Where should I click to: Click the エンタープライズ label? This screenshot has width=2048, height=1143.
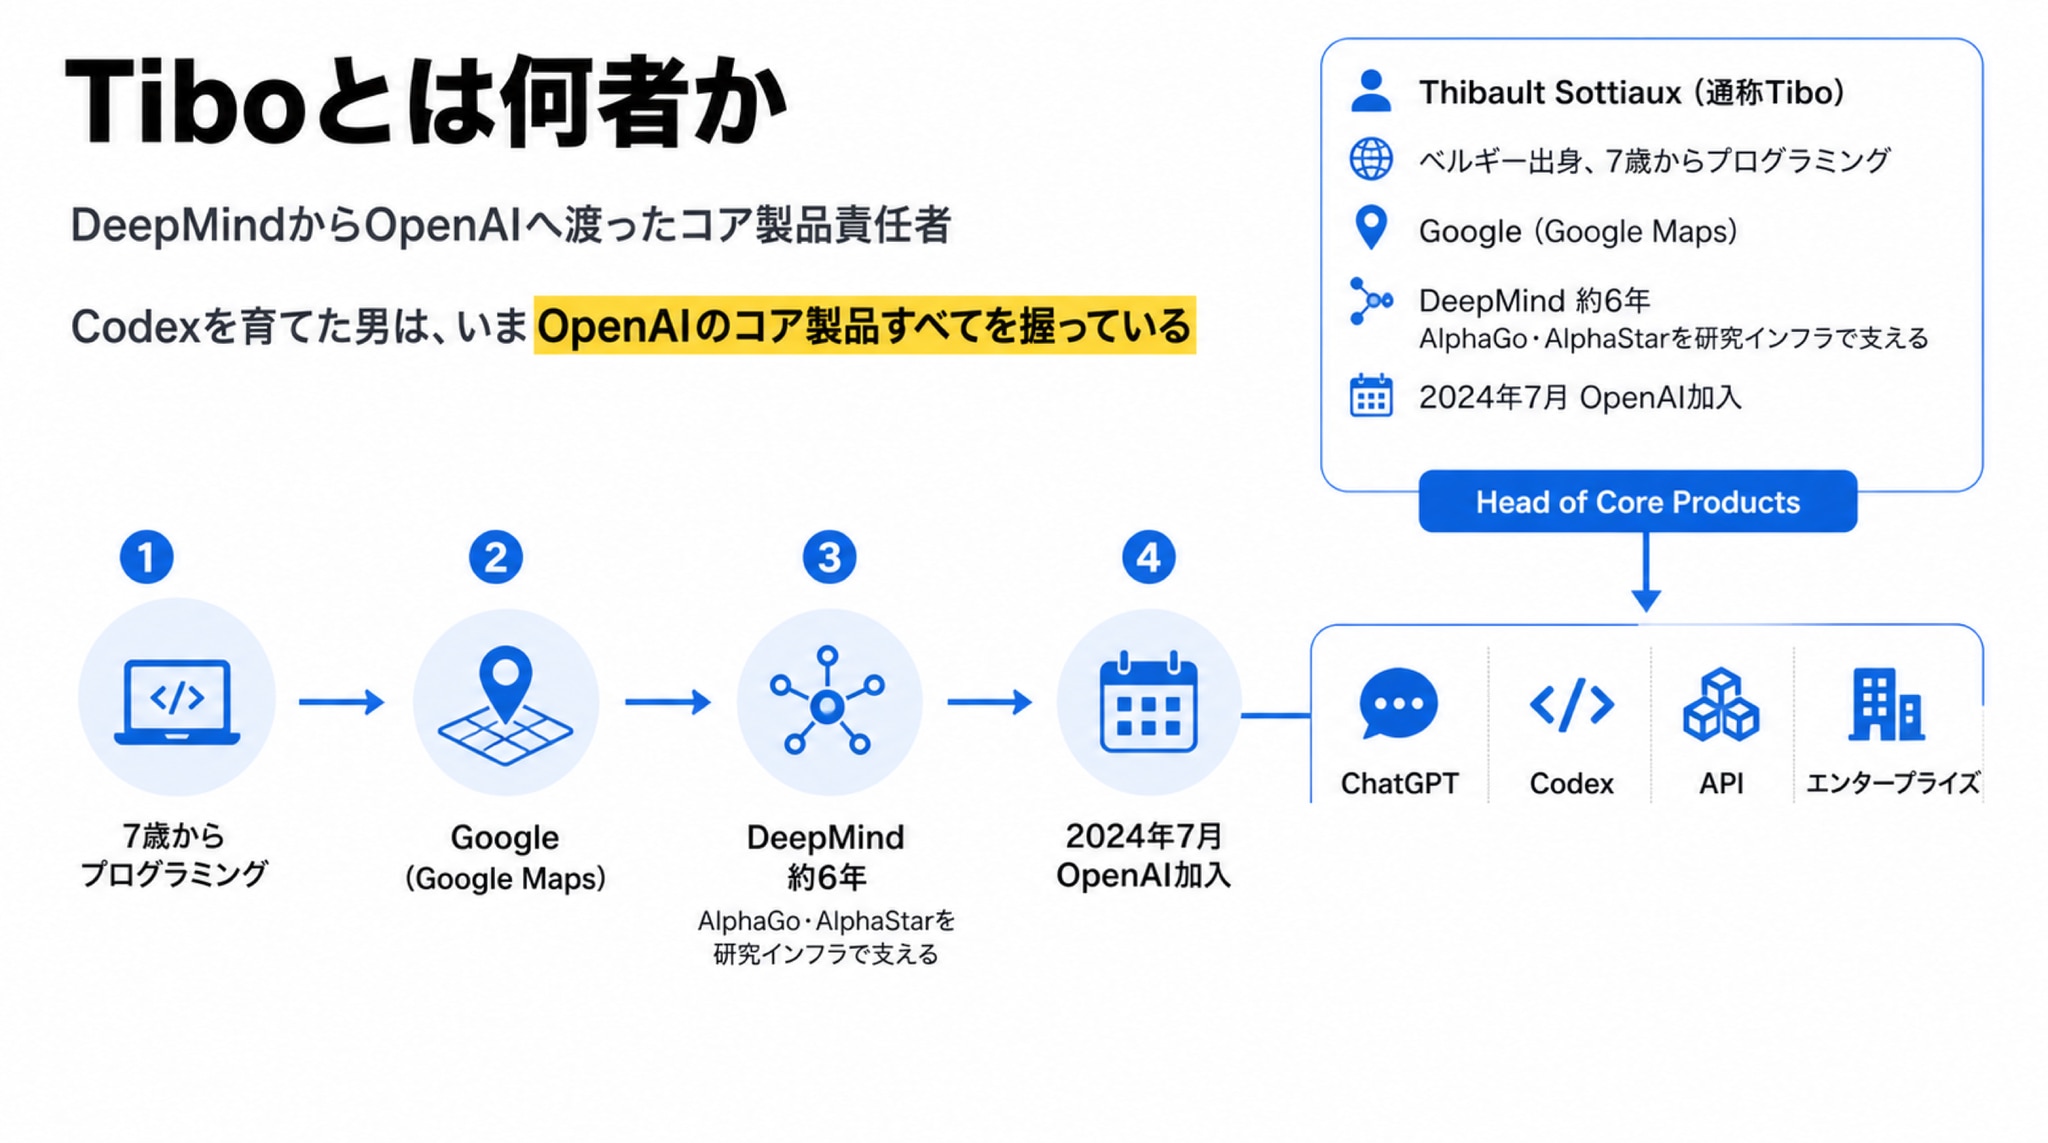[1892, 783]
